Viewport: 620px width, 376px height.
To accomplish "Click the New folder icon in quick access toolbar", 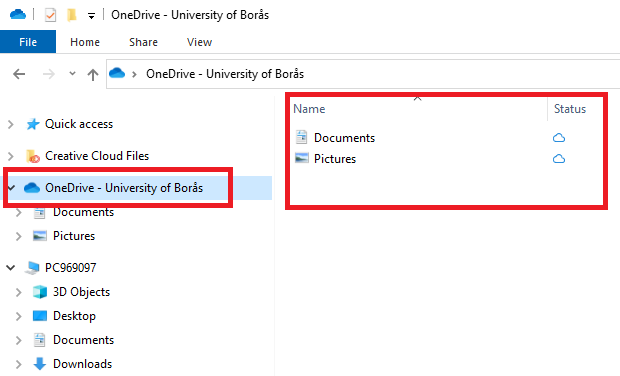I will pos(72,15).
